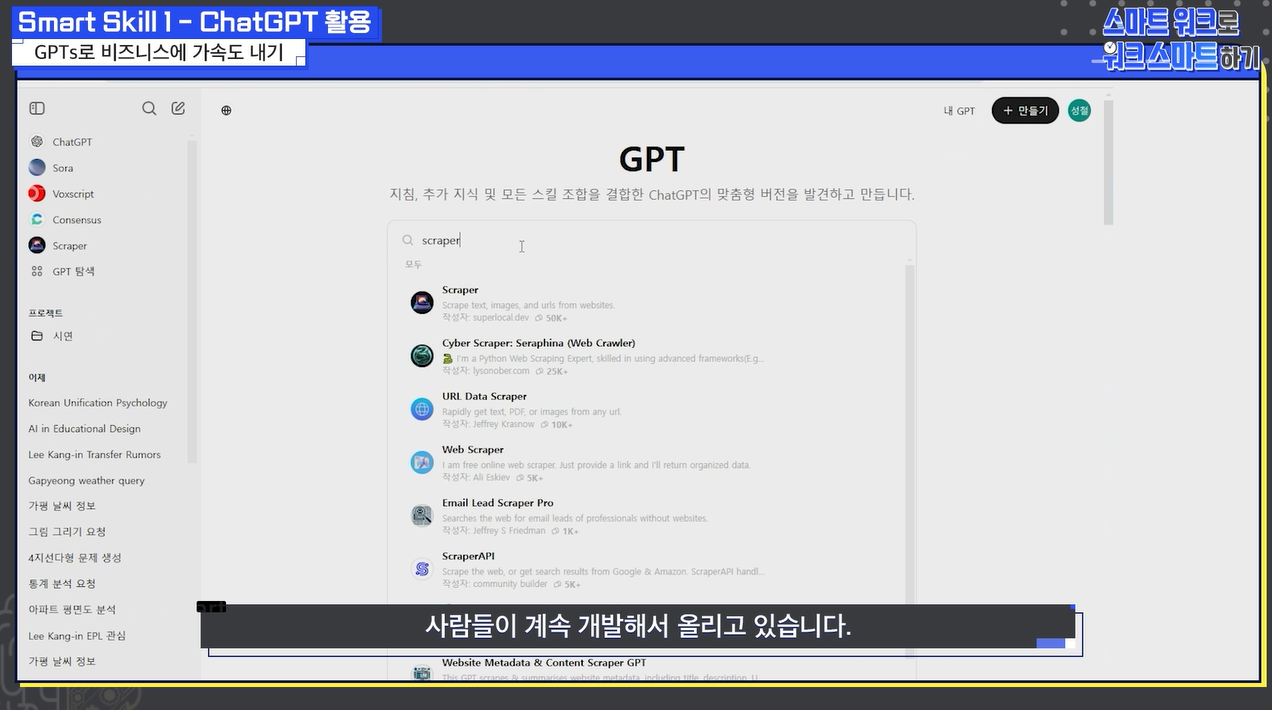Image resolution: width=1272 pixels, height=710 pixels.
Task: Open chat 그림 그리기 요청
Action: [x=67, y=532]
